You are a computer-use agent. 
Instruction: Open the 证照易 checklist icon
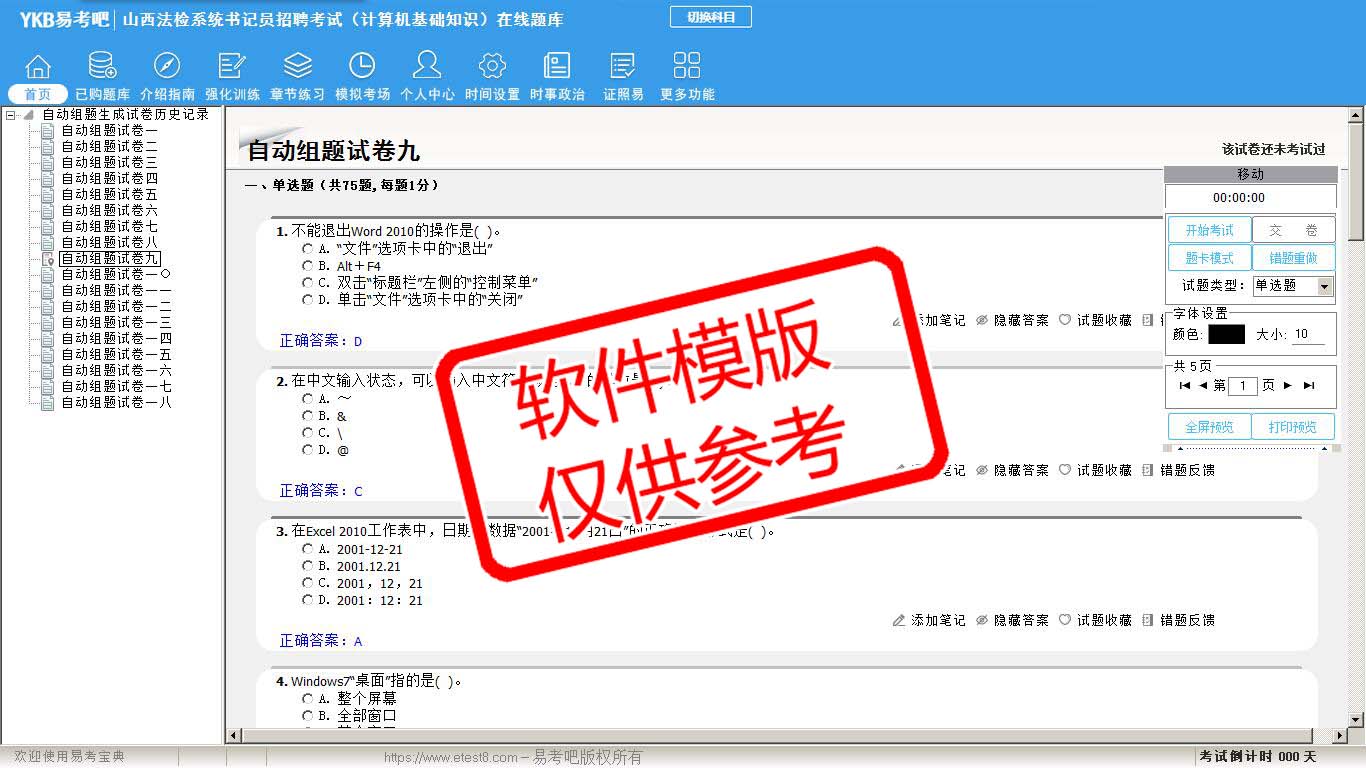[x=623, y=66]
